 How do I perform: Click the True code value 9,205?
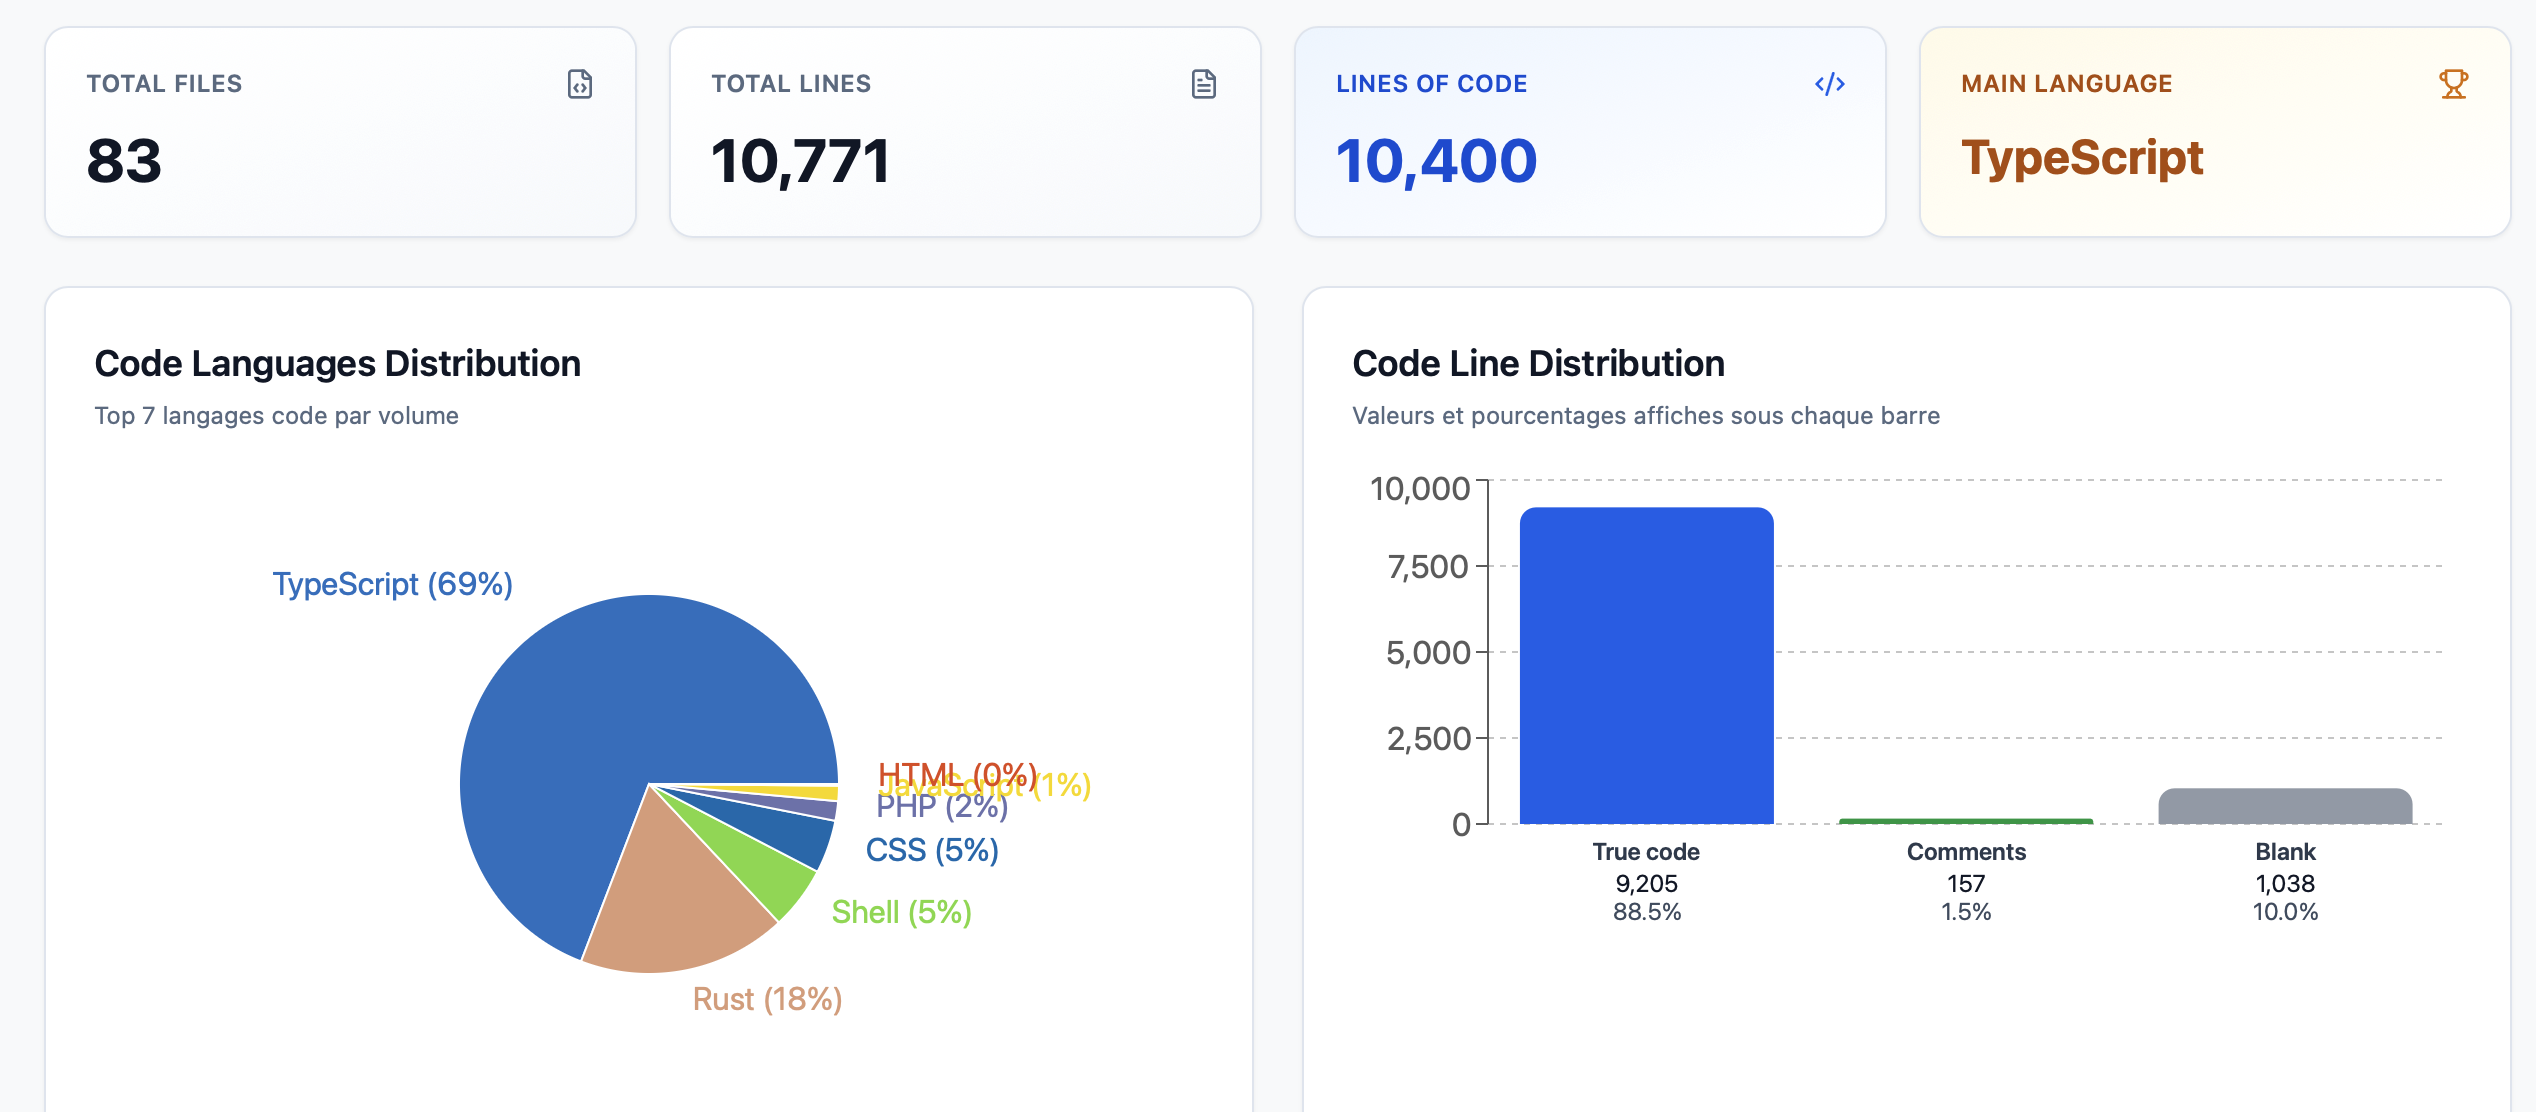tap(1647, 884)
